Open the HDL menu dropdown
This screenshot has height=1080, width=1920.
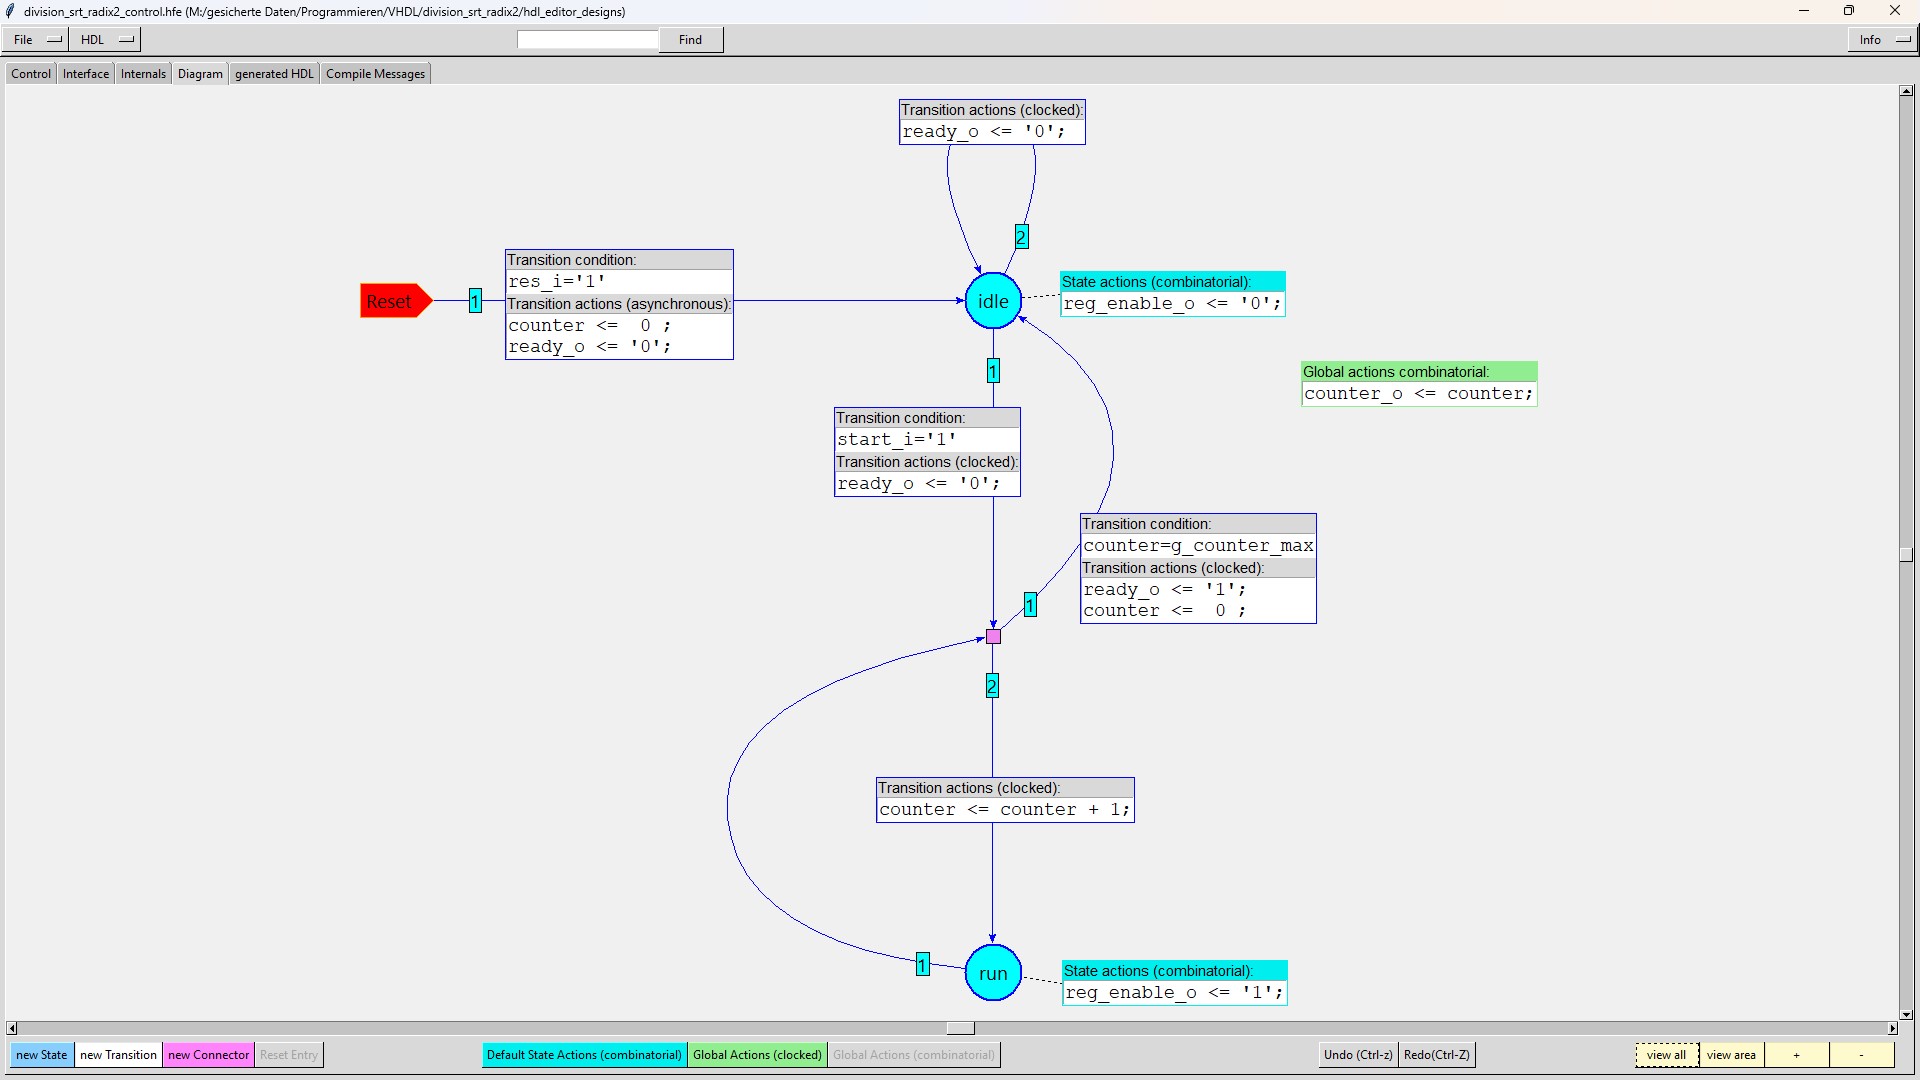point(106,40)
